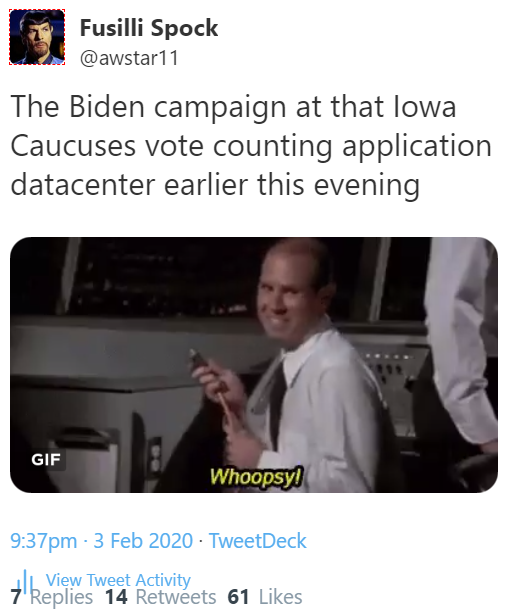Click the Whoopsy! caption in the GIF
Image resolution: width=506 pixels, height=614 pixels.
(x=256, y=476)
